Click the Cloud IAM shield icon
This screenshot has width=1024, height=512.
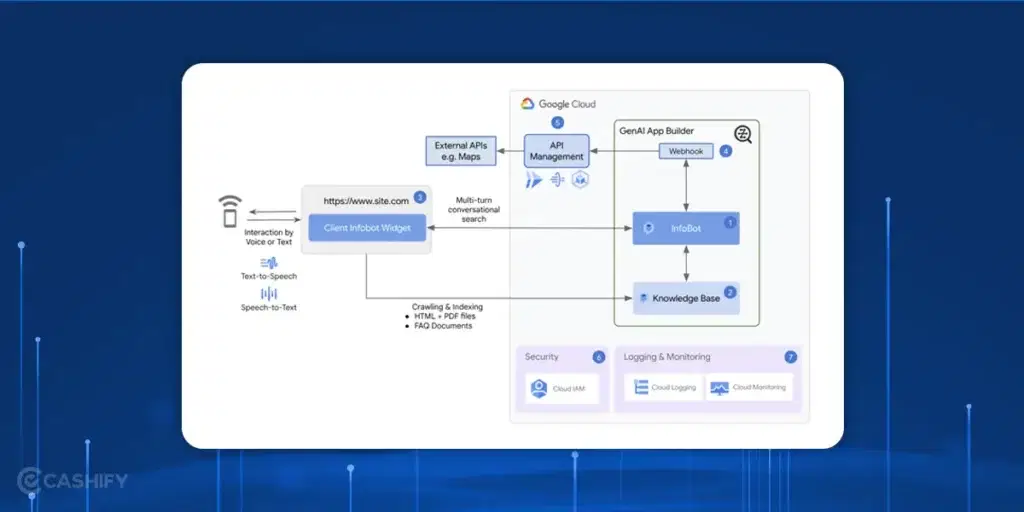click(539, 389)
